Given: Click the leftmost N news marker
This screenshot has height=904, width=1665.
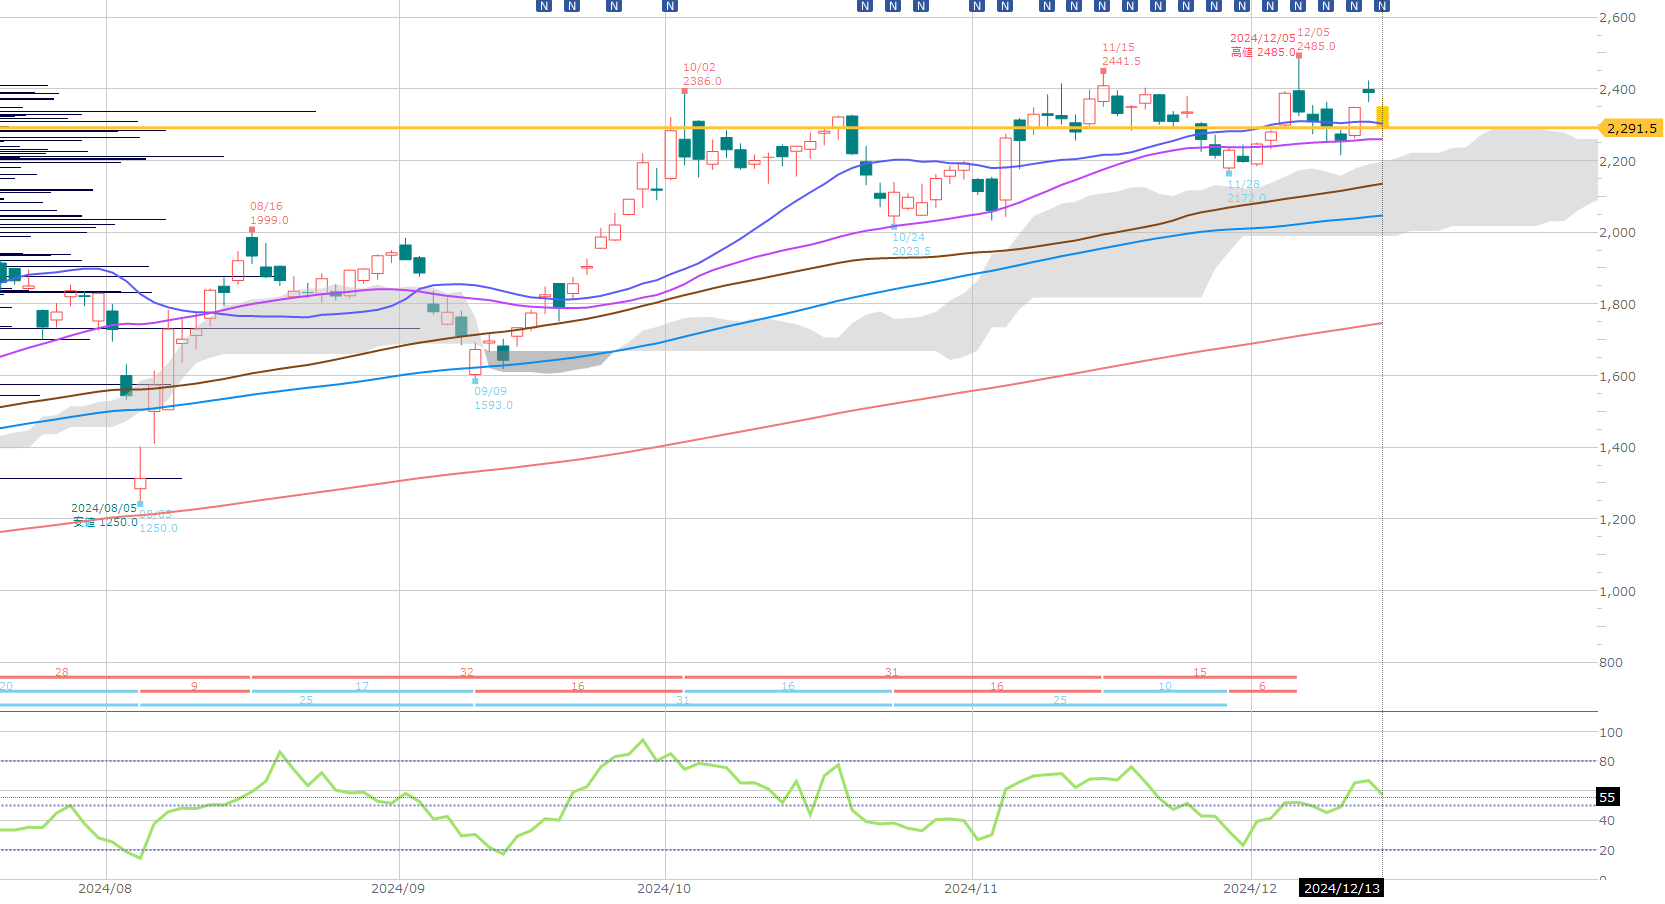Looking at the screenshot, I should click(x=544, y=6).
